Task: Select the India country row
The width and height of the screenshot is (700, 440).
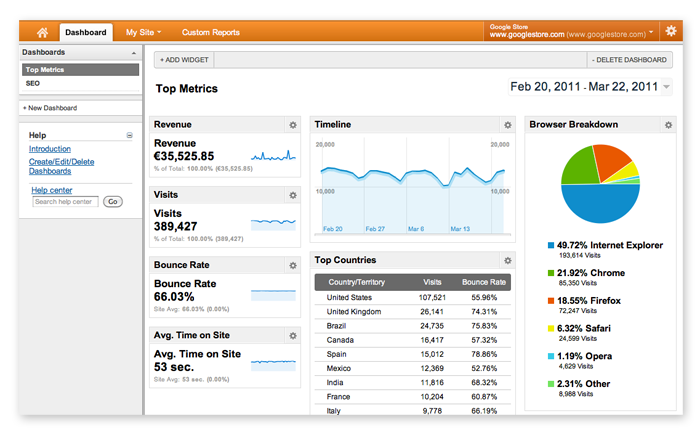Action: pos(412,382)
